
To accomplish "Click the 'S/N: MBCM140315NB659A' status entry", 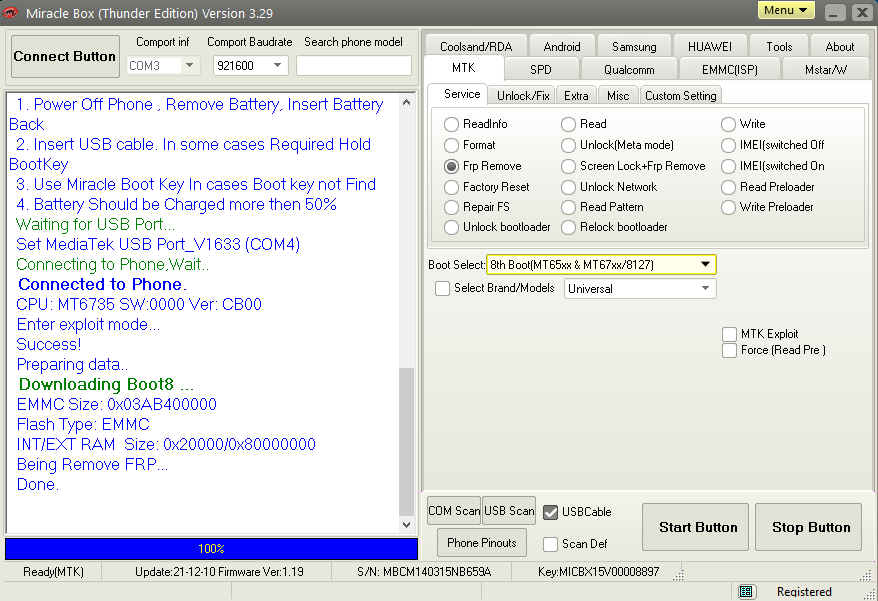I will 424,572.
